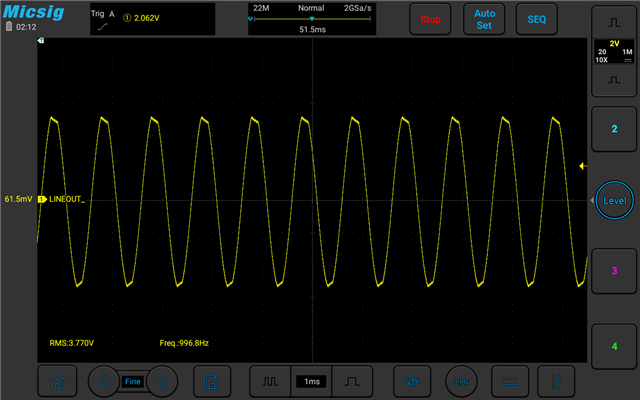Open channel 1 settings showing 2V
Screen dimensions: 640x400
pos(614,51)
